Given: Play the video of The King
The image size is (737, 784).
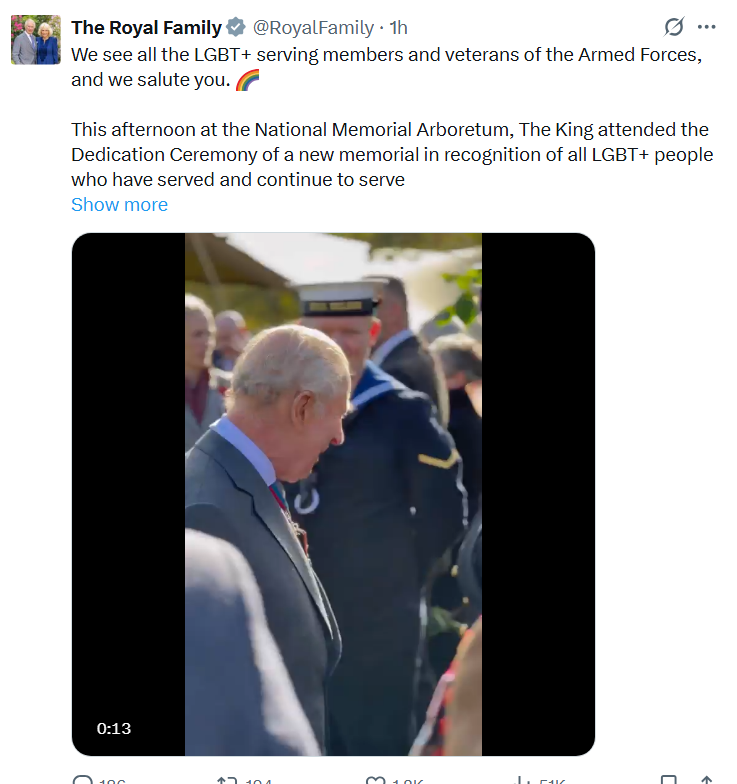Looking at the screenshot, I should pos(334,494).
